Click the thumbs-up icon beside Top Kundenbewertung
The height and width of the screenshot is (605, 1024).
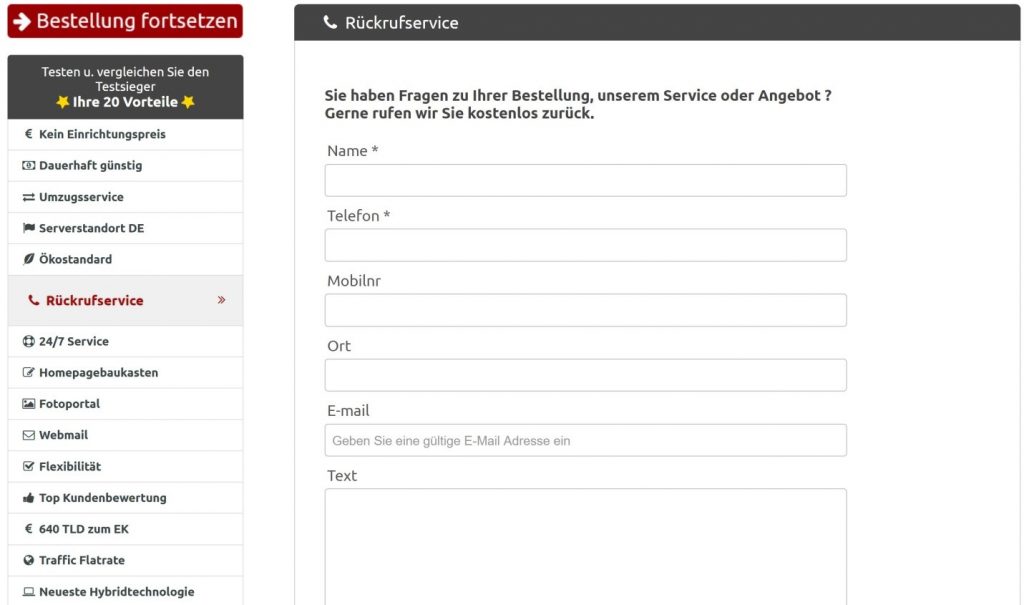tap(28, 498)
